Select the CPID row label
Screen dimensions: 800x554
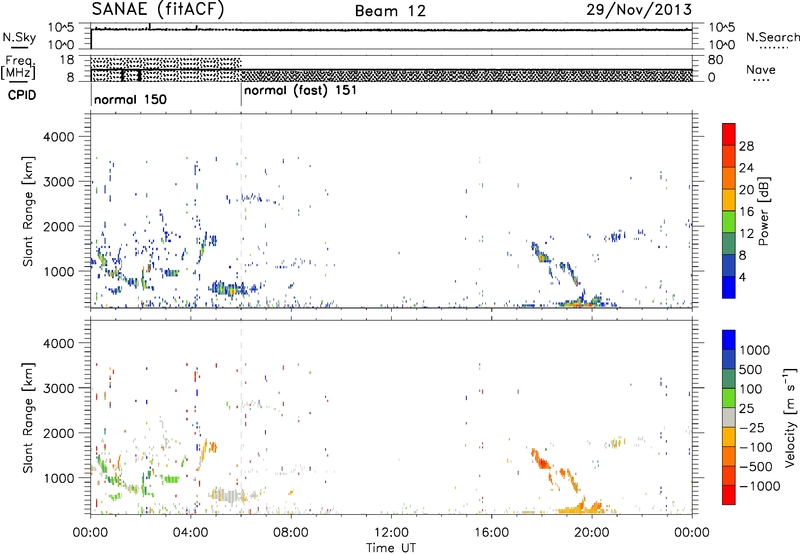22,95
